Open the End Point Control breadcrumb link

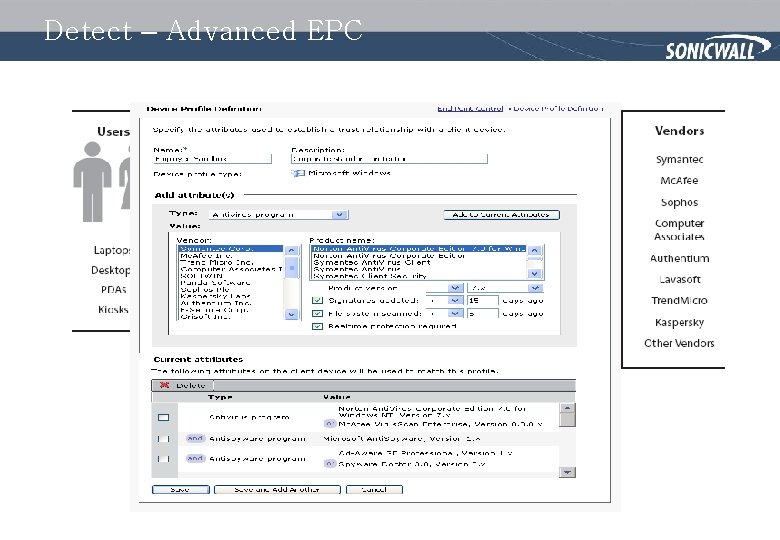coord(470,108)
